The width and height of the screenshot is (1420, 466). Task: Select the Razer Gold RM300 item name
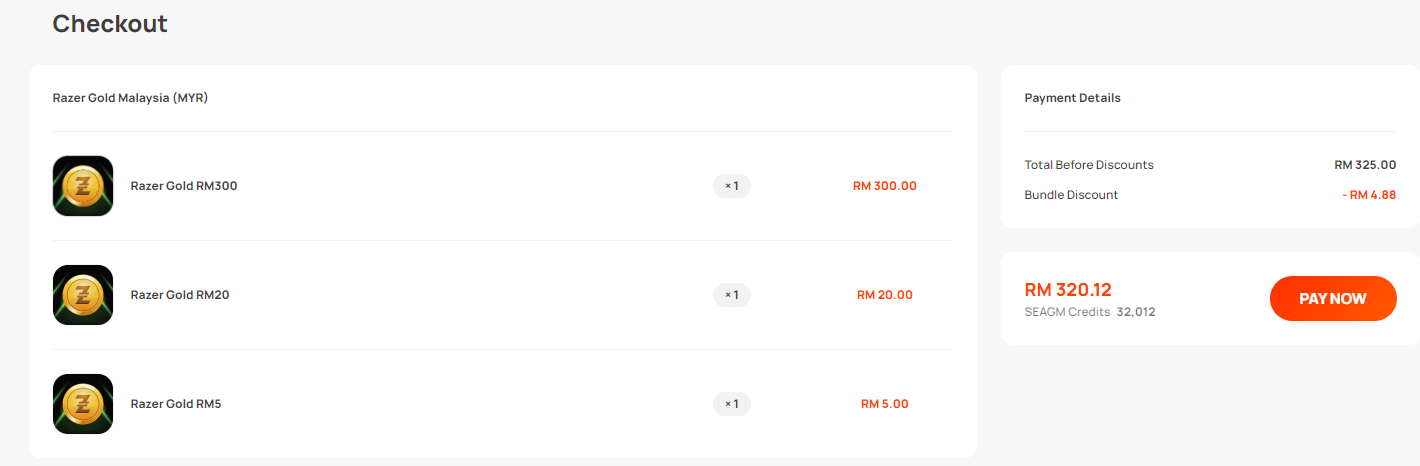tap(184, 186)
